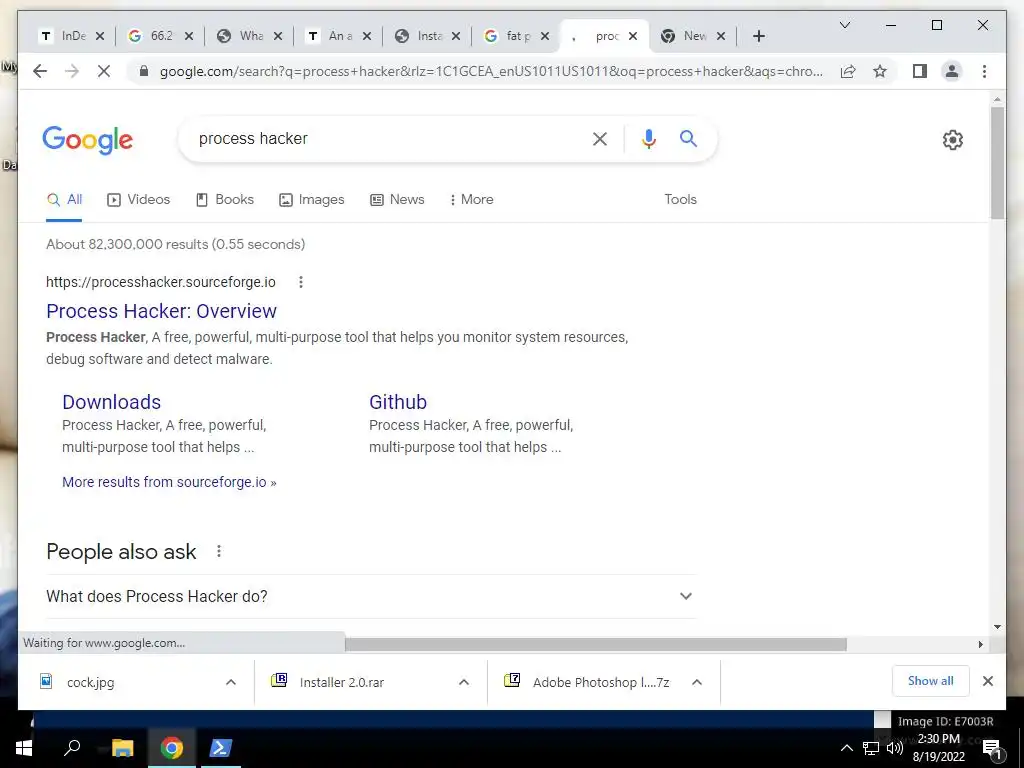The image size is (1024, 768).
Task: Expand the More search filters menu
Action: tap(471, 199)
